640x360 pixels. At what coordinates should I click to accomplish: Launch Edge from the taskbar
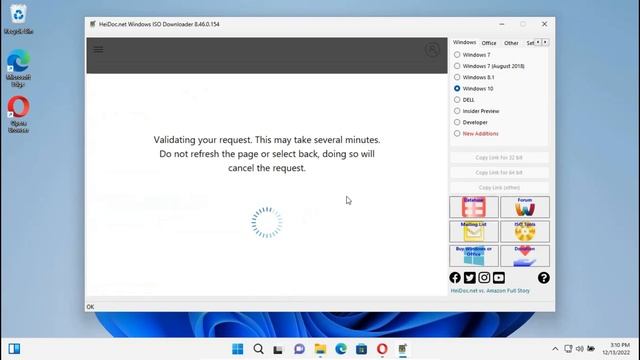tap(341, 349)
